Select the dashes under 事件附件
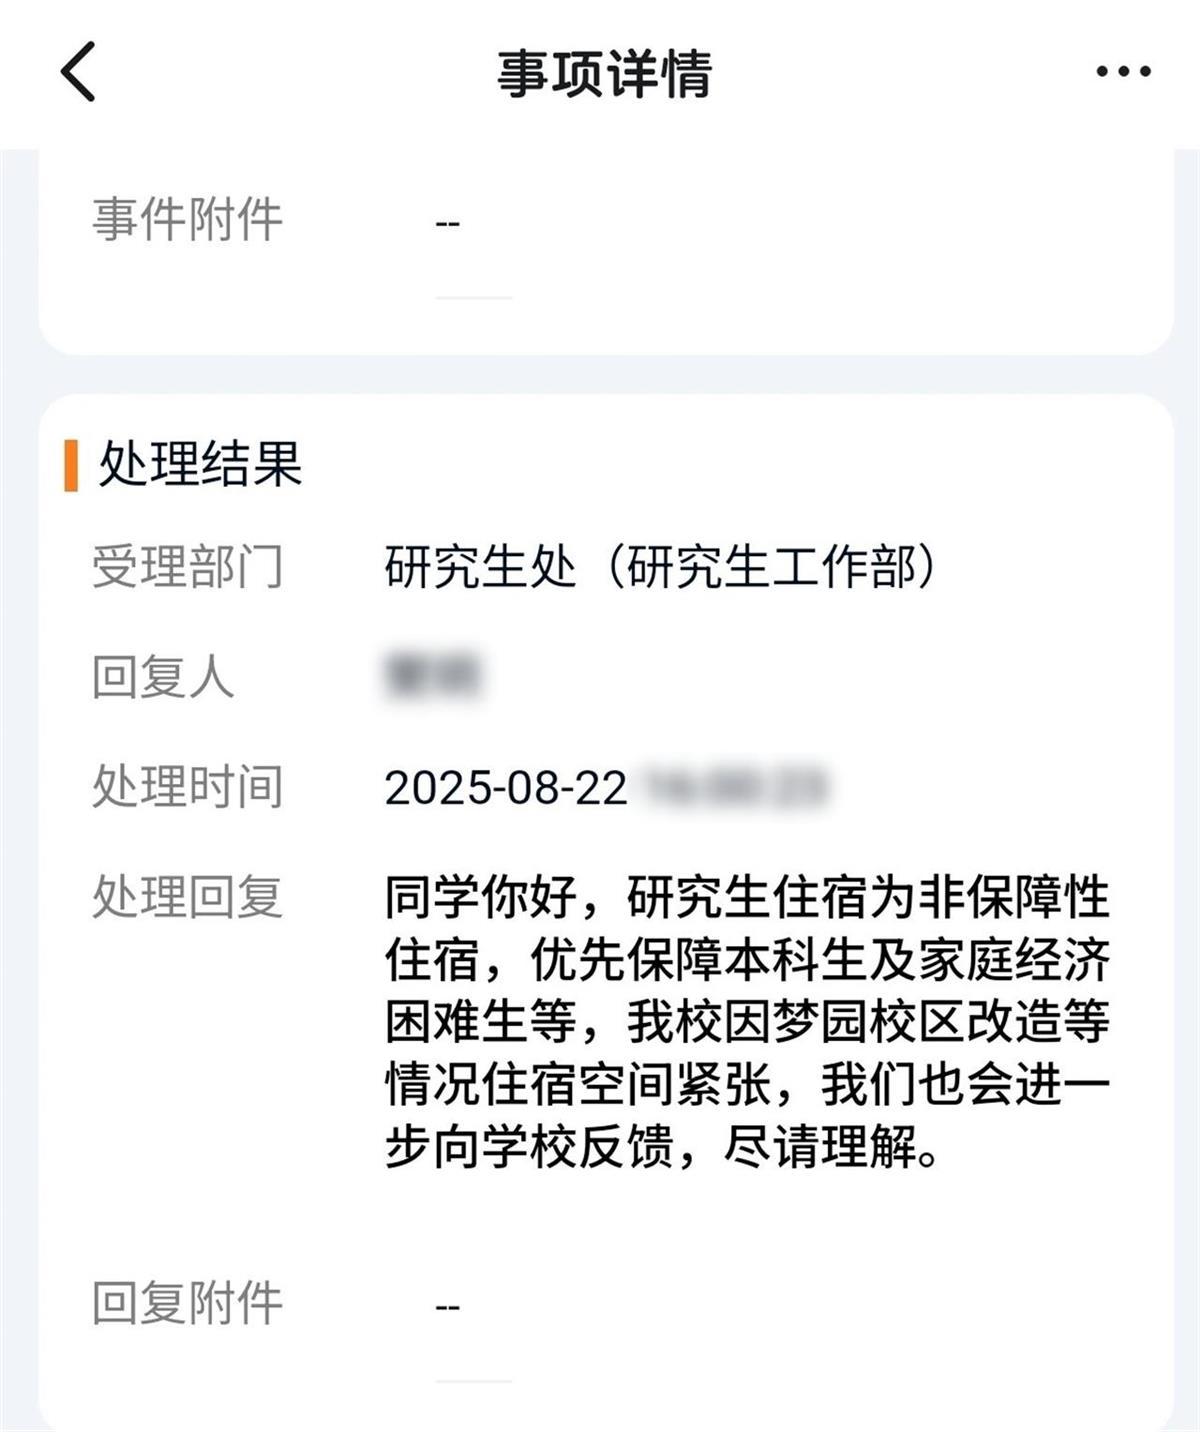Image resolution: width=1200 pixels, height=1432 pixels. [x=446, y=222]
